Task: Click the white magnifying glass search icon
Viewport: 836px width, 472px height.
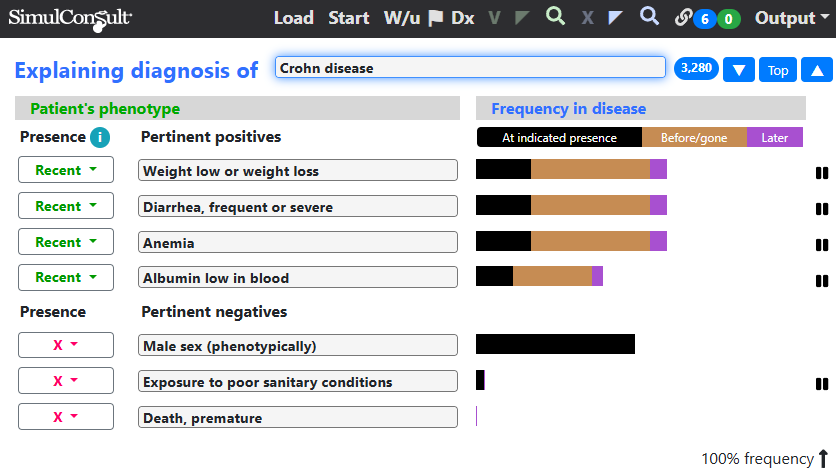Action: [649, 17]
